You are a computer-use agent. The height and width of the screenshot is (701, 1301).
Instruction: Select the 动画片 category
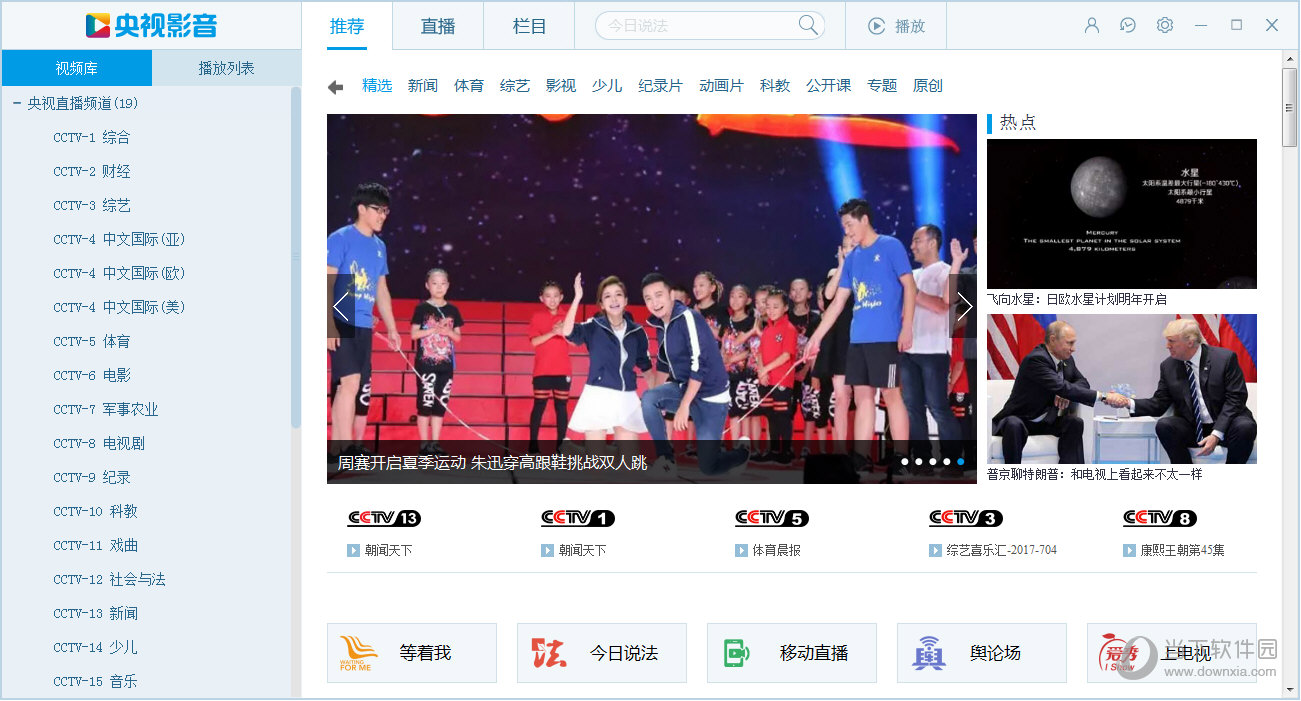pos(721,86)
